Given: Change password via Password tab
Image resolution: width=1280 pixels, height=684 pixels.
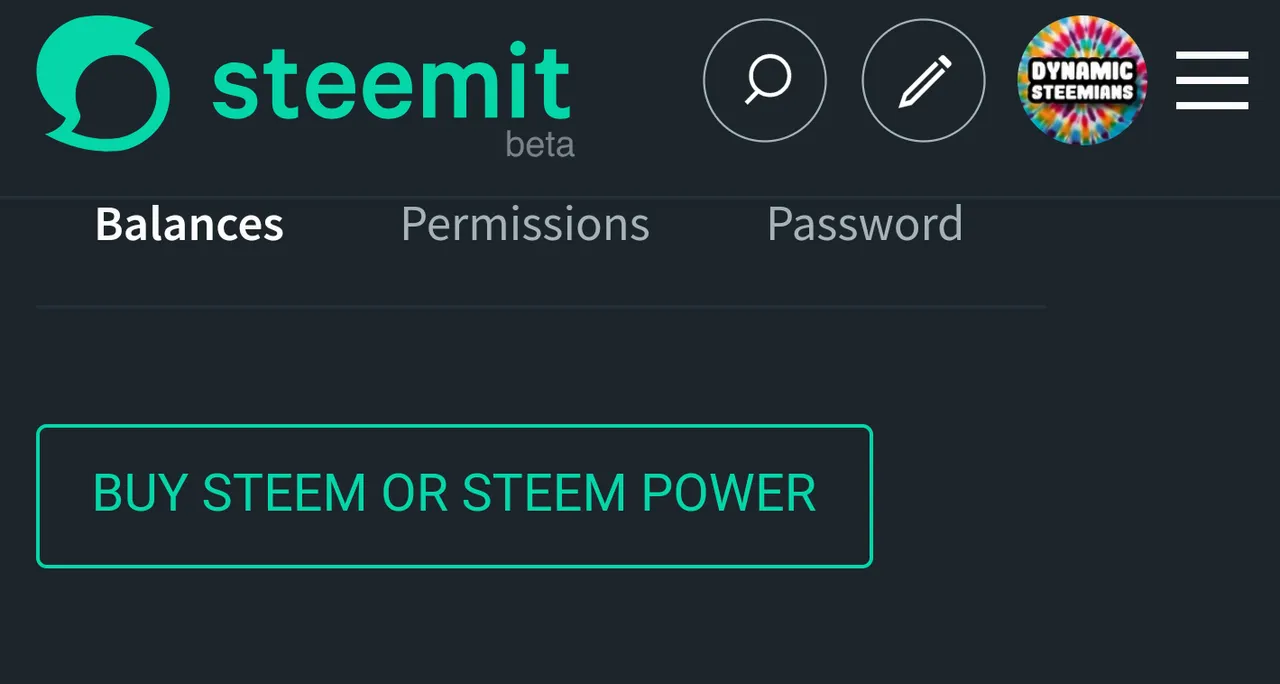Looking at the screenshot, I should (865, 224).
